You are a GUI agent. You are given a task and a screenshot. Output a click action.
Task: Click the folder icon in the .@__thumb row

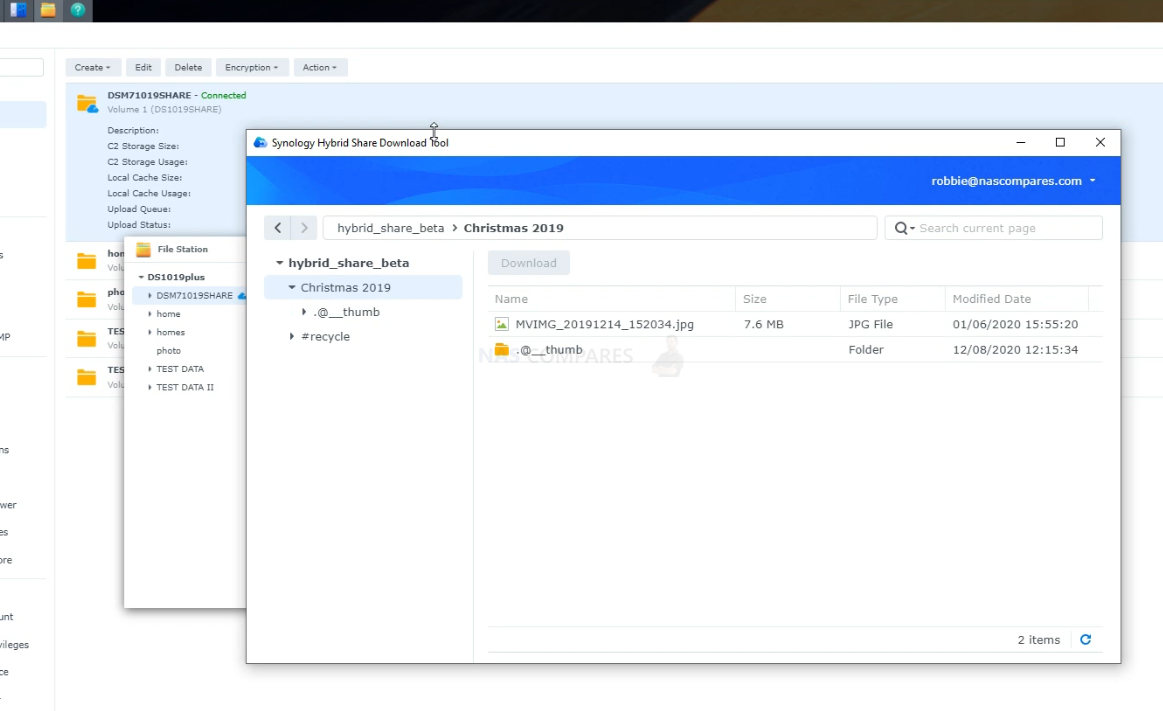click(502, 349)
